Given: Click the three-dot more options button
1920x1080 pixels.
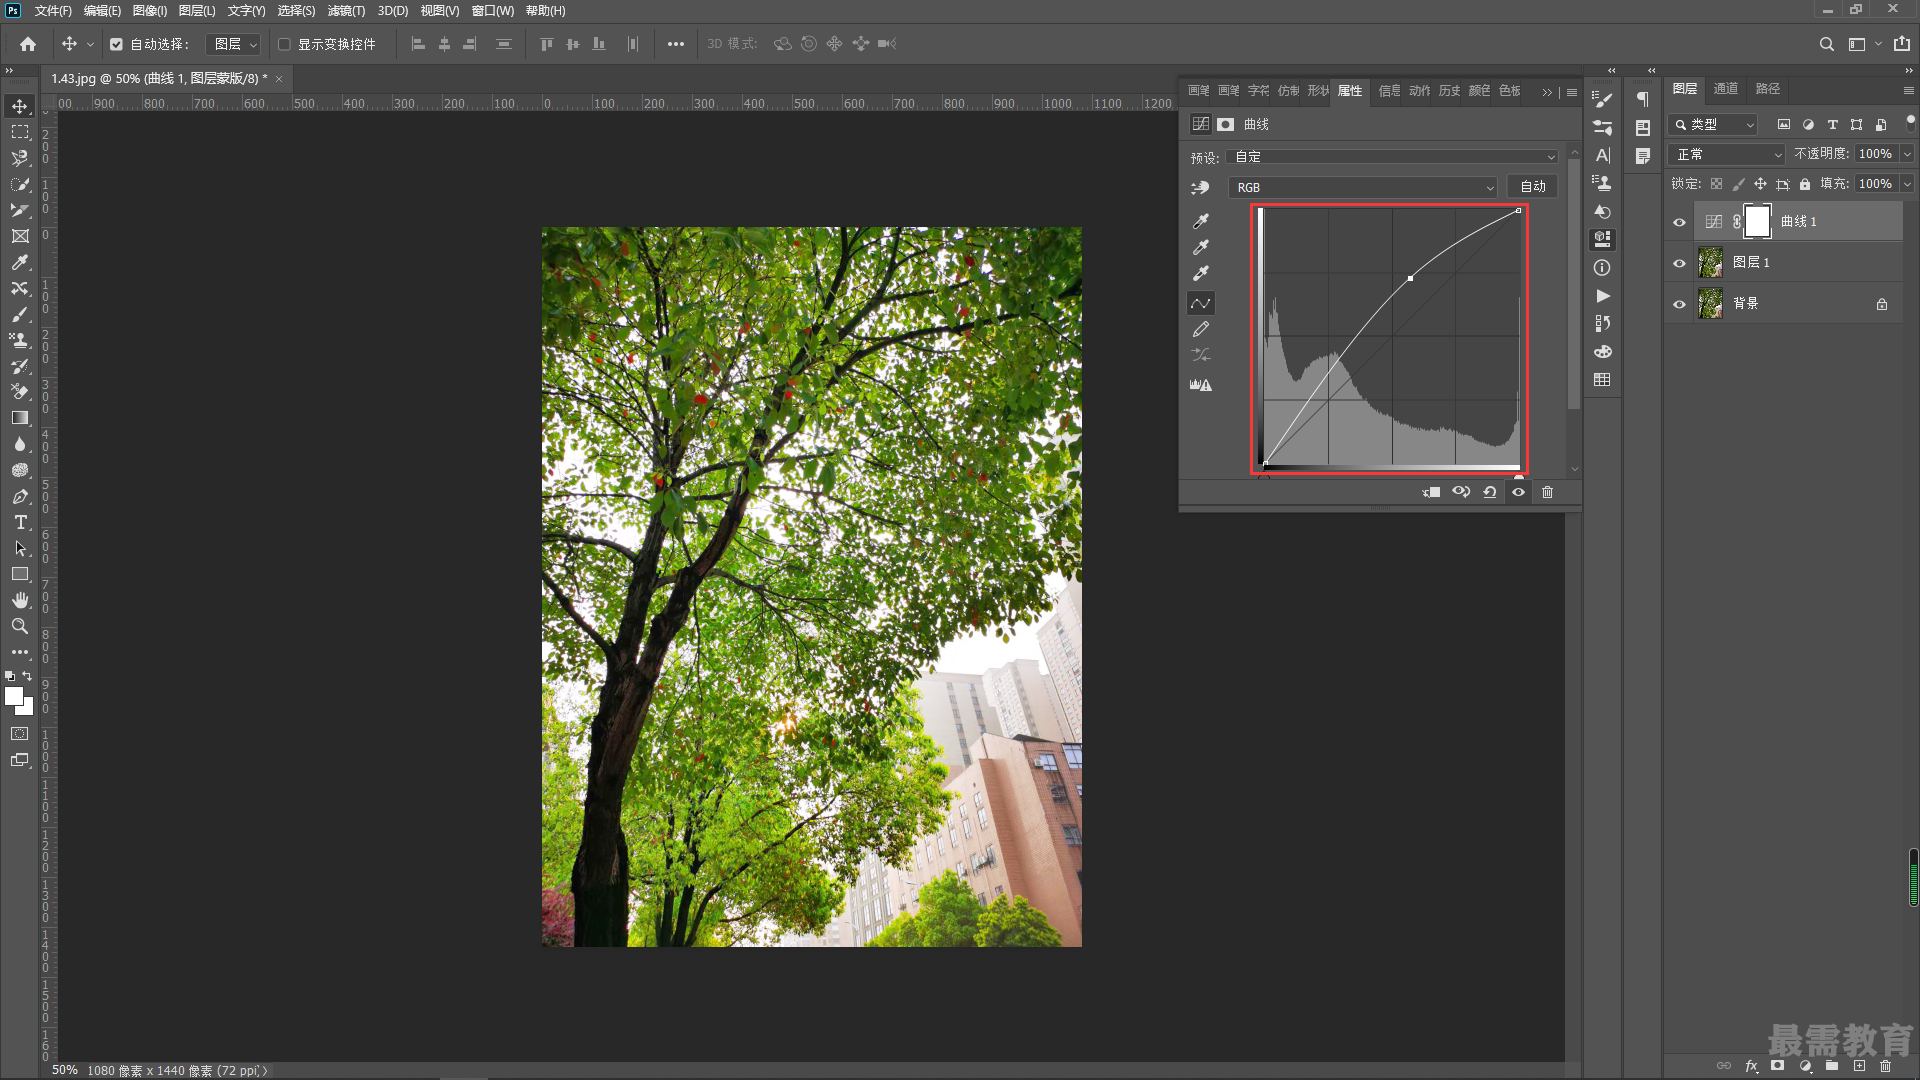Looking at the screenshot, I should [676, 44].
